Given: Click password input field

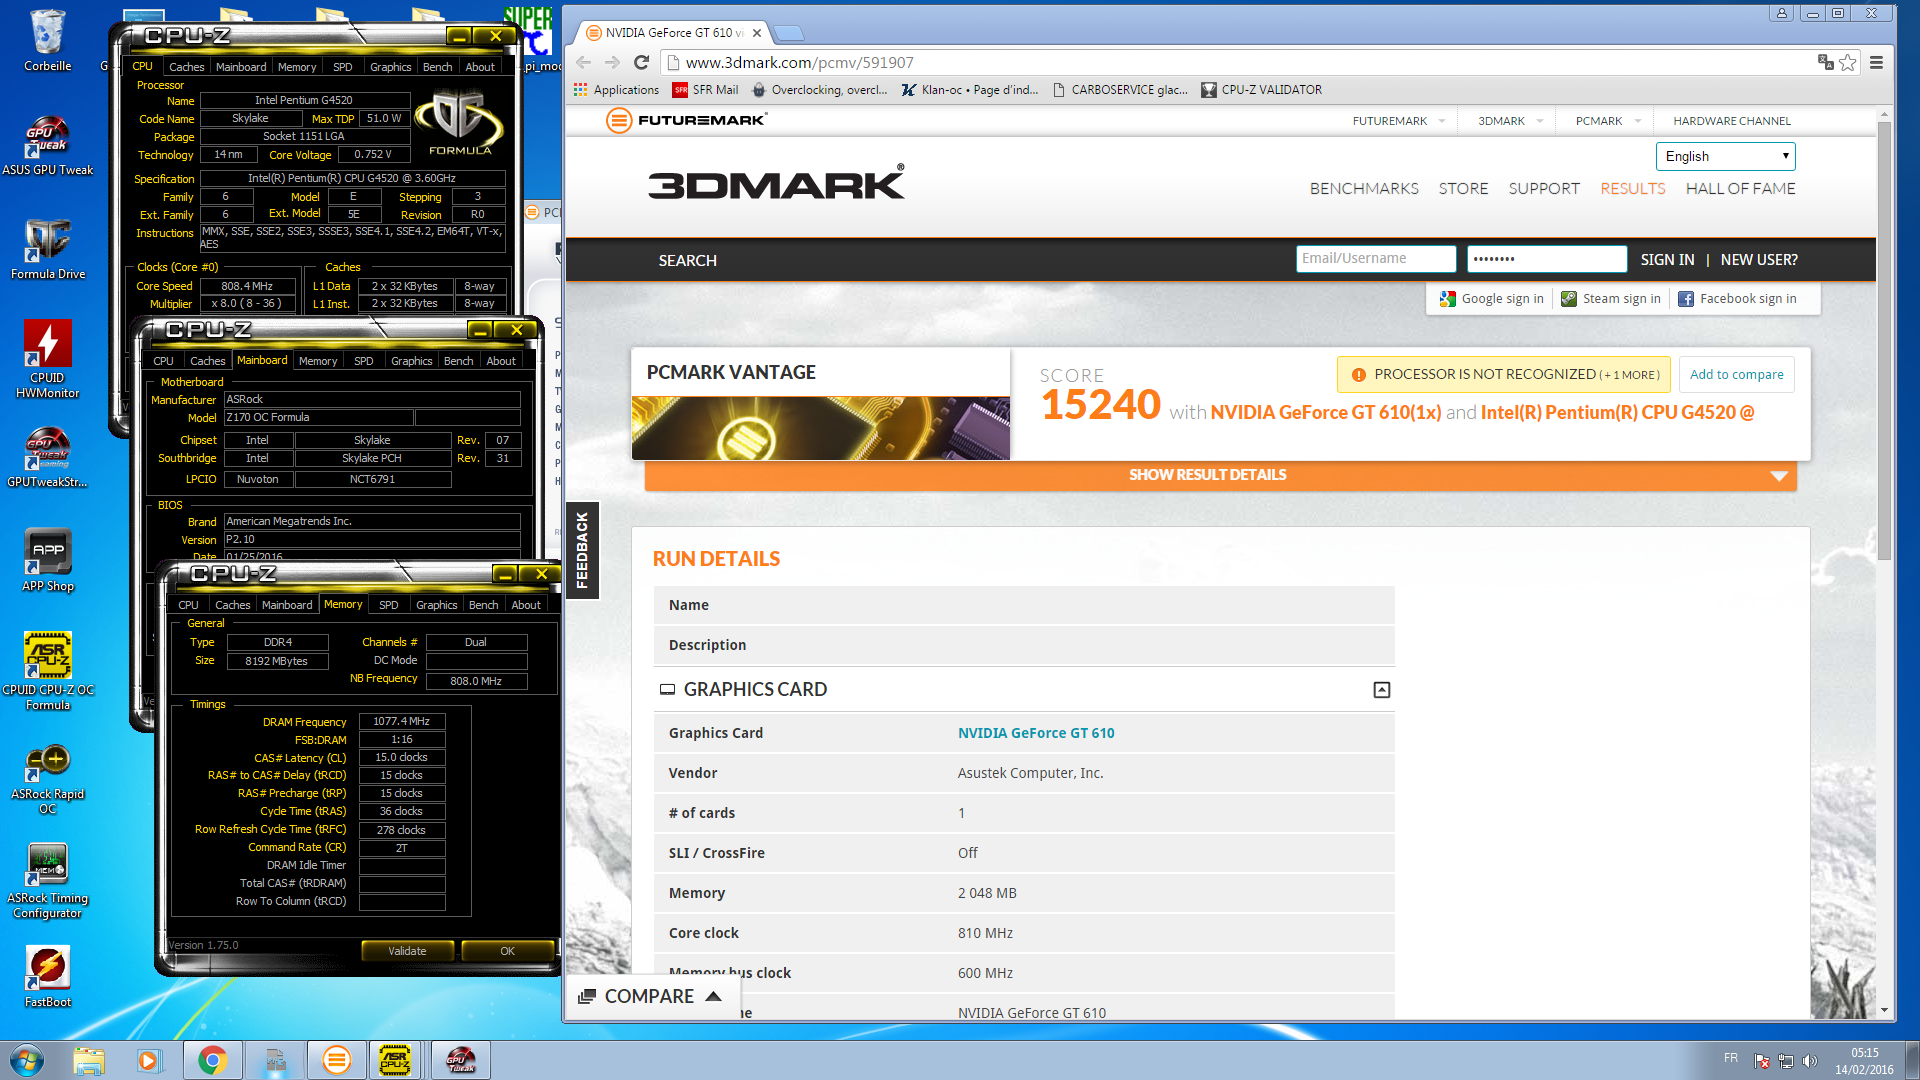Looking at the screenshot, I should tap(1546, 259).
